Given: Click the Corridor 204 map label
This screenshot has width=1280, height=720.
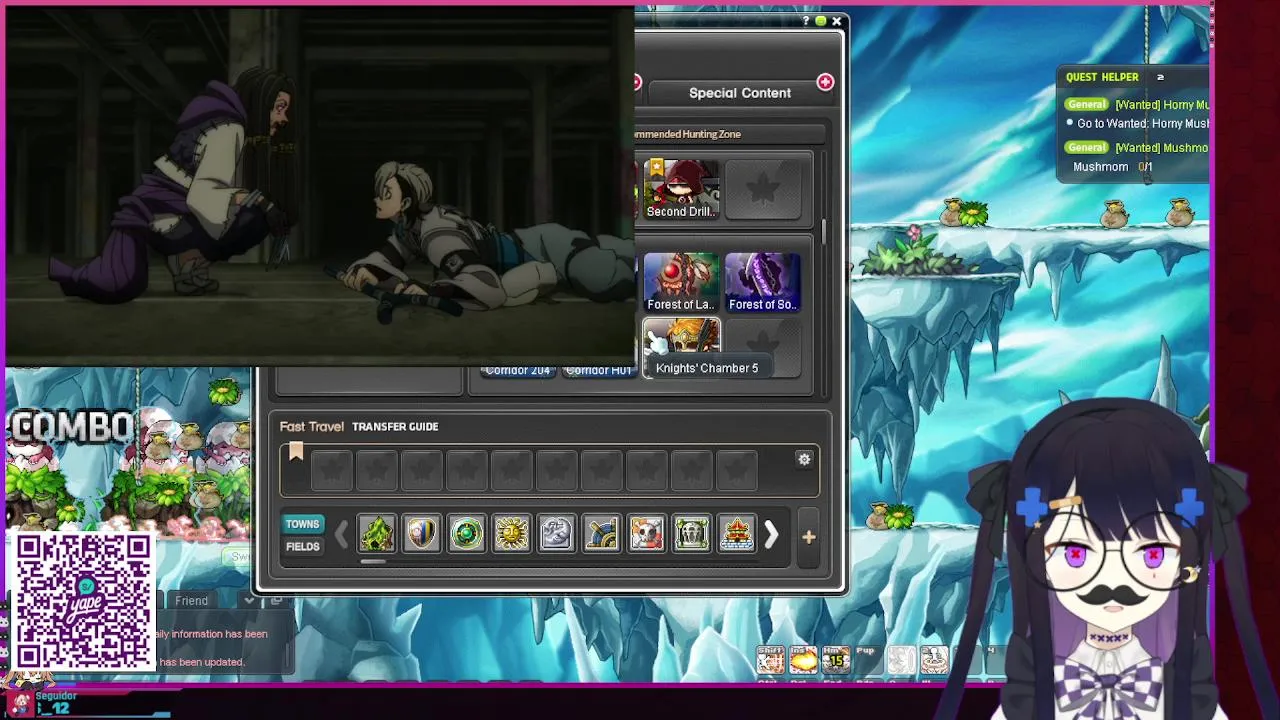Looking at the screenshot, I should coord(517,371).
